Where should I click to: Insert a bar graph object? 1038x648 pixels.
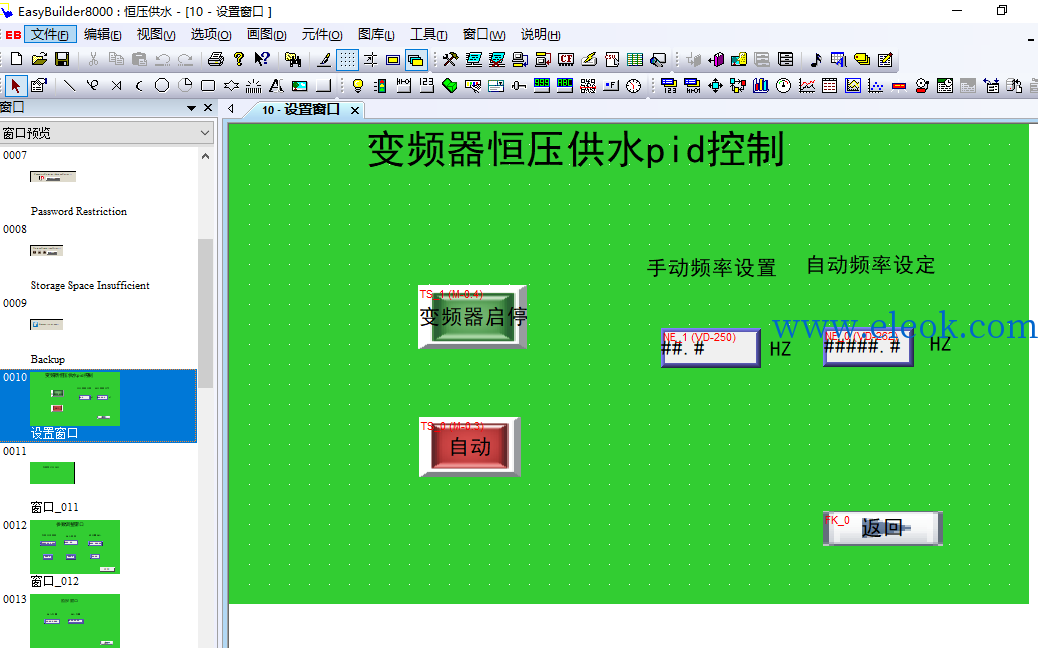tap(761, 85)
